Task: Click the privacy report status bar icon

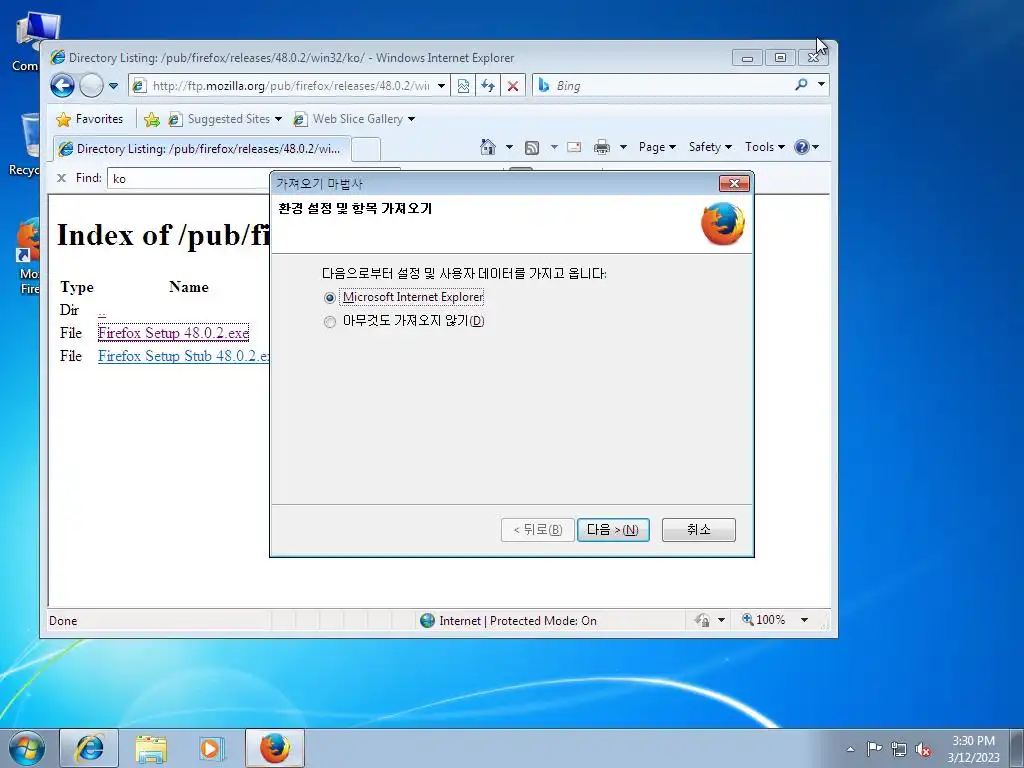Action: [703, 620]
